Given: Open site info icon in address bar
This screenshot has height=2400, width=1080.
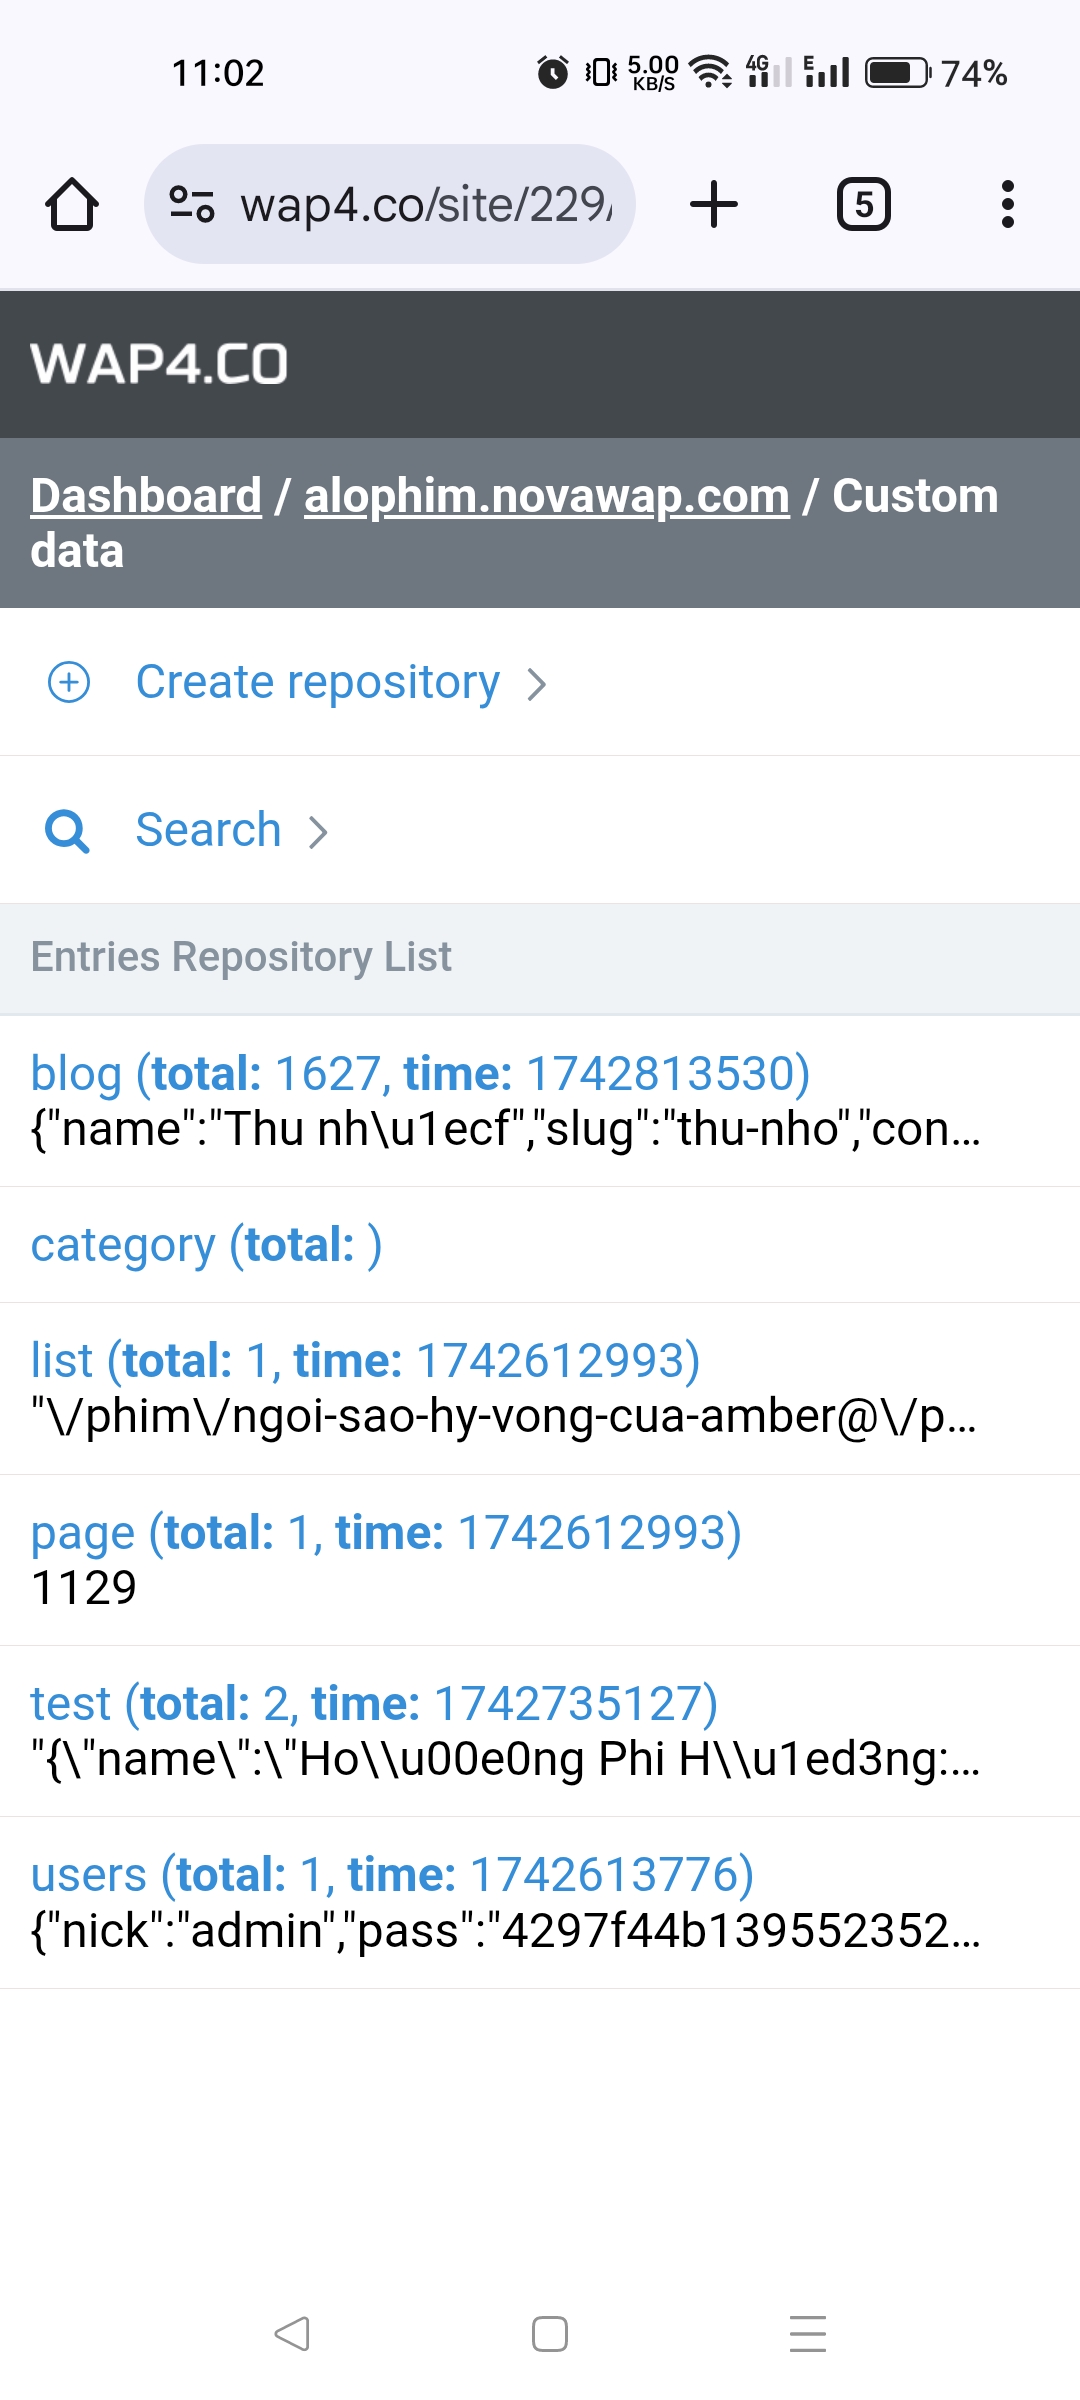Looking at the screenshot, I should coord(191,204).
